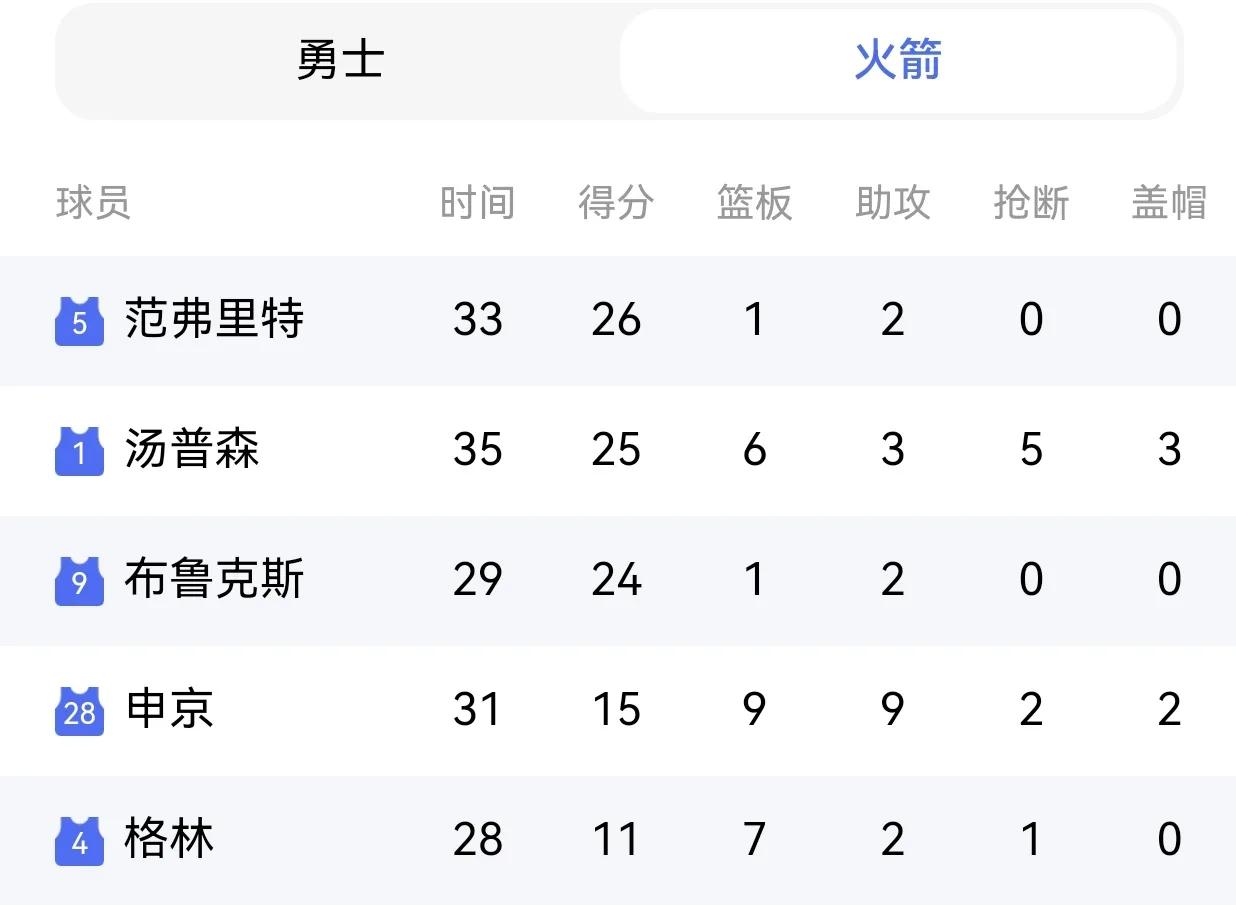Tap player name 布鲁克斯
This screenshot has width=1236, height=905.
click(214, 580)
